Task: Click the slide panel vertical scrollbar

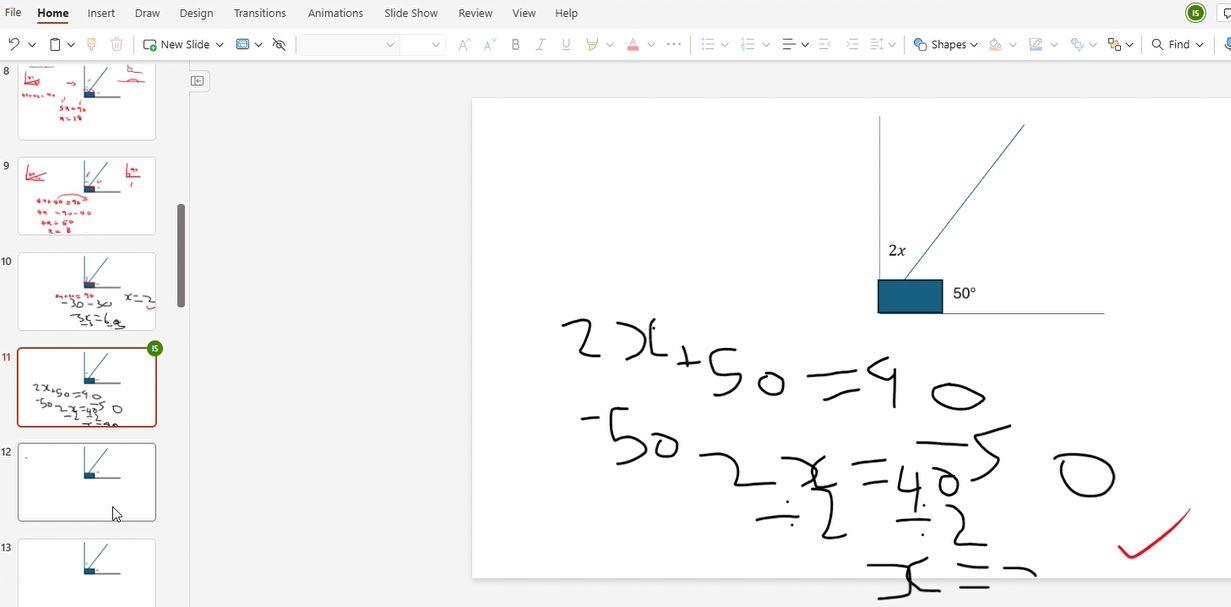Action: pyautogui.click(x=181, y=255)
